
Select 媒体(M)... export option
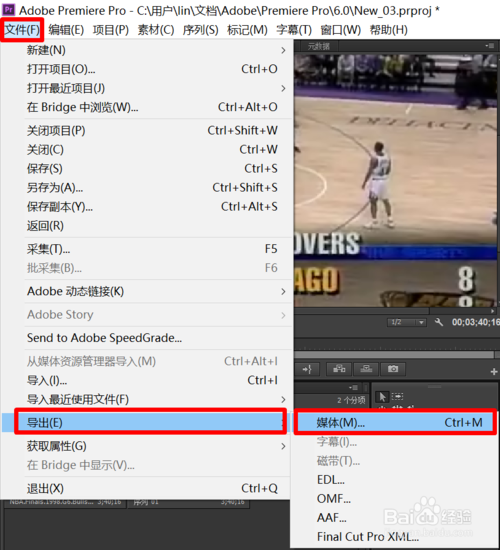(x=395, y=422)
